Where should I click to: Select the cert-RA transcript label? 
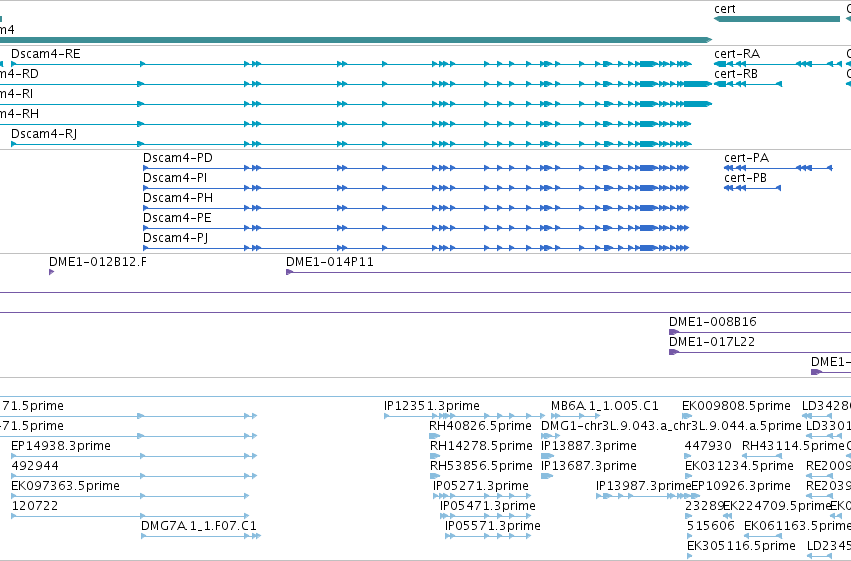tap(737, 54)
